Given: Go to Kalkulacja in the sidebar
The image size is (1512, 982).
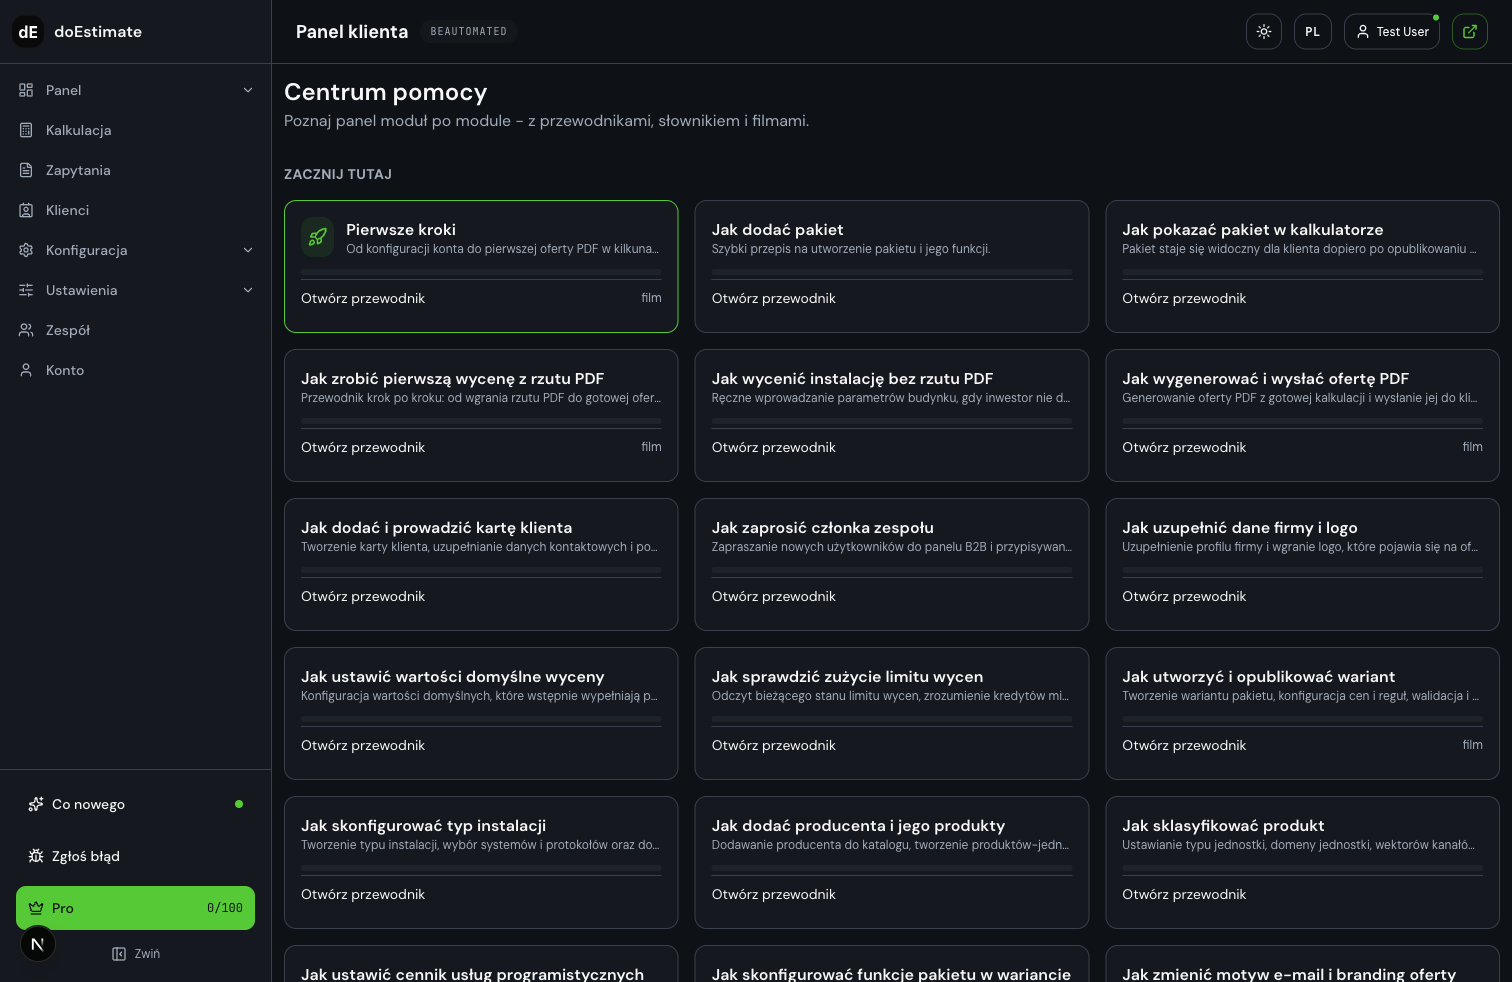Looking at the screenshot, I should [136, 130].
